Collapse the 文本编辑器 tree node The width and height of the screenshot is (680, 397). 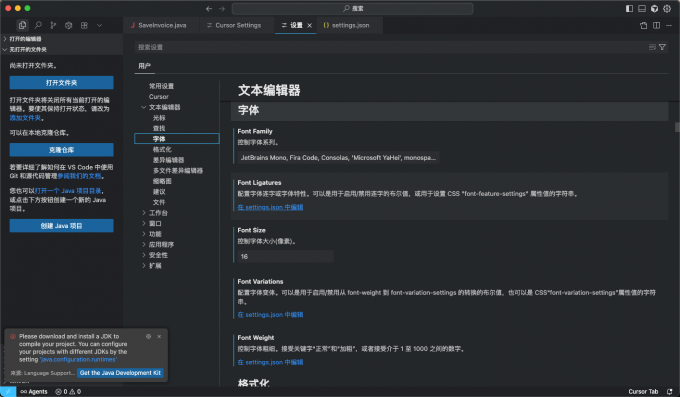pyautogui.click(x=144, y=107)
